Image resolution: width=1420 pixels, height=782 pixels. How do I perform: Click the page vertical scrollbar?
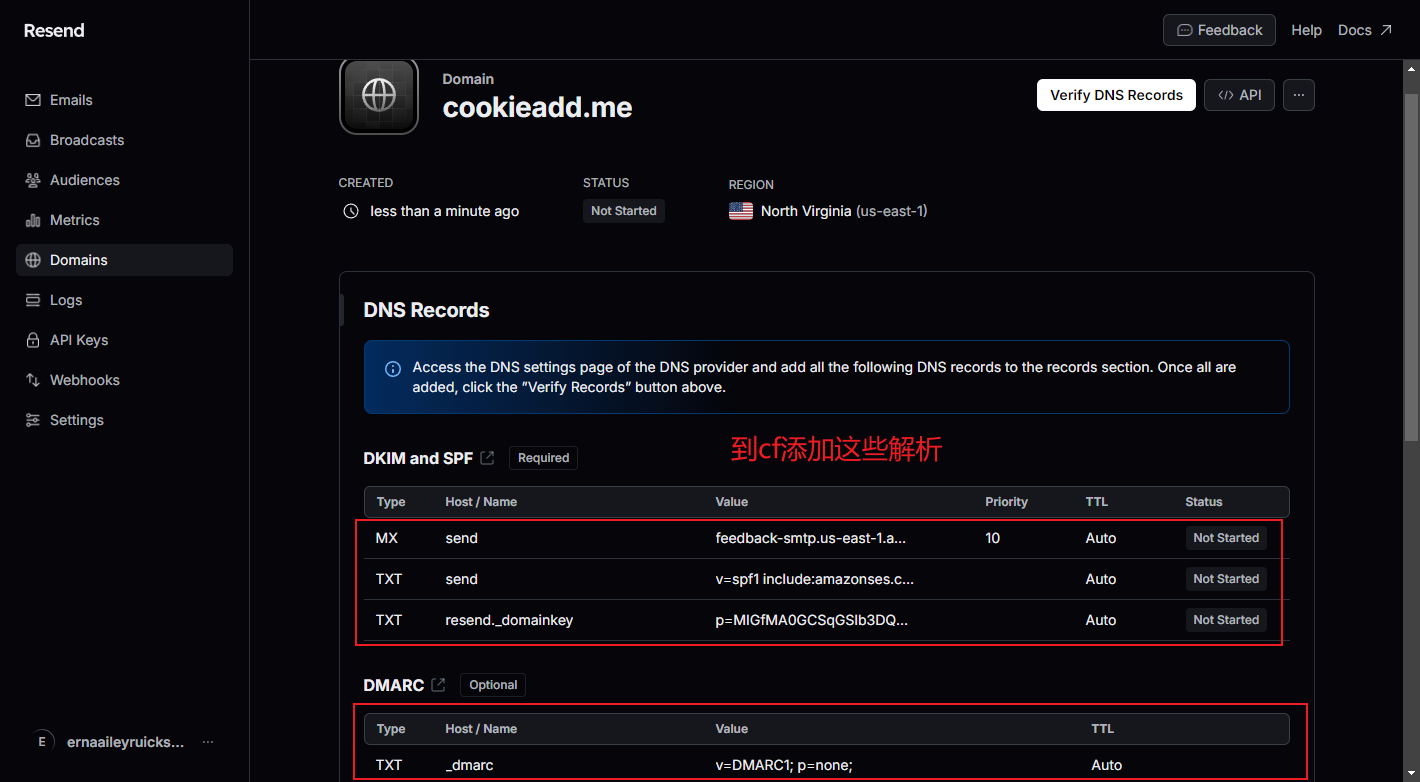[x=1411, y=250]
